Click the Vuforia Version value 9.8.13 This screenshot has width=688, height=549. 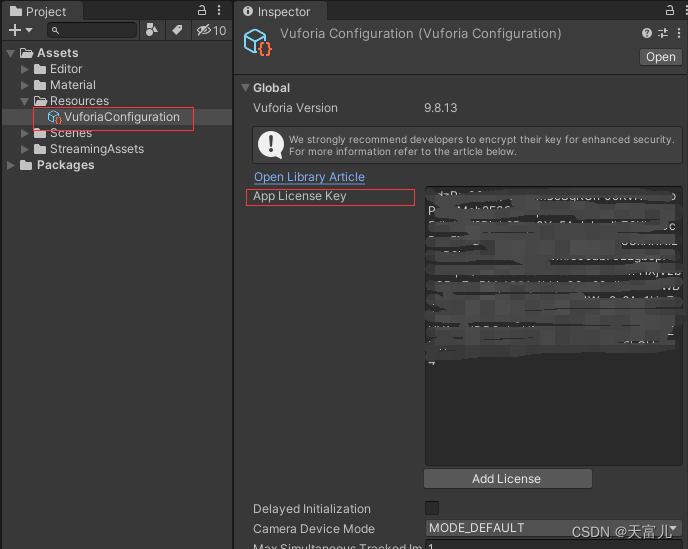pyautogui.click(x=441, y=108)
